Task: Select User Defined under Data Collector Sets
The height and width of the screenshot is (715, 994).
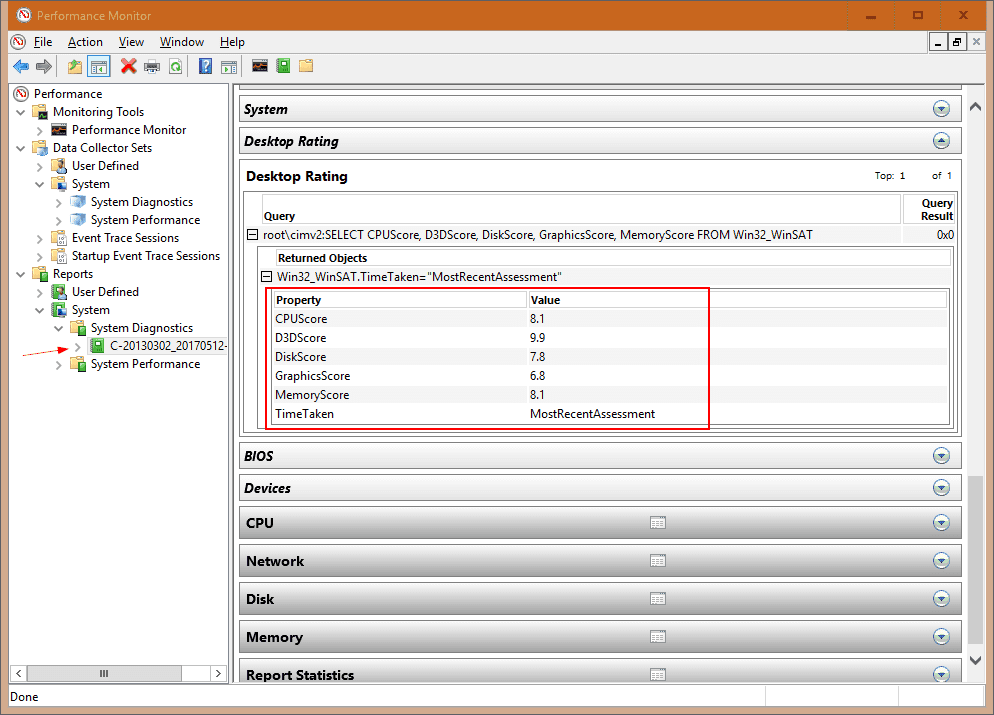Action: point(105,166)
